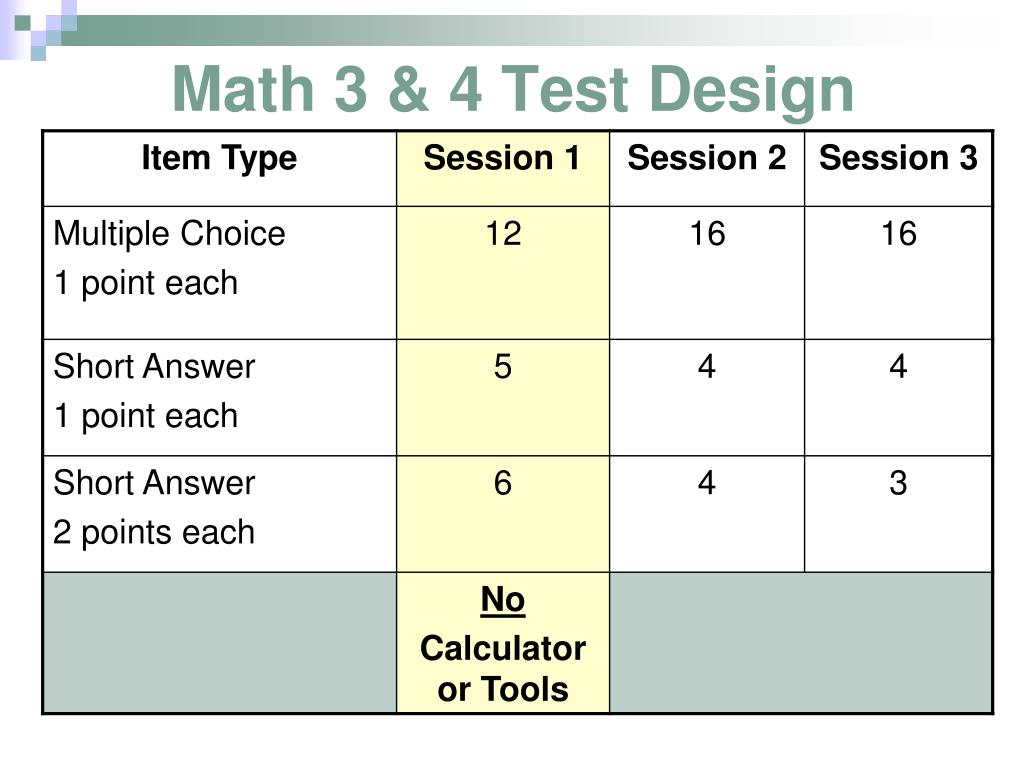Viewport: 1024px width, 768px height.
Task: Click the checkered square decoration in the corner
Action: click(x=38, y=29)
